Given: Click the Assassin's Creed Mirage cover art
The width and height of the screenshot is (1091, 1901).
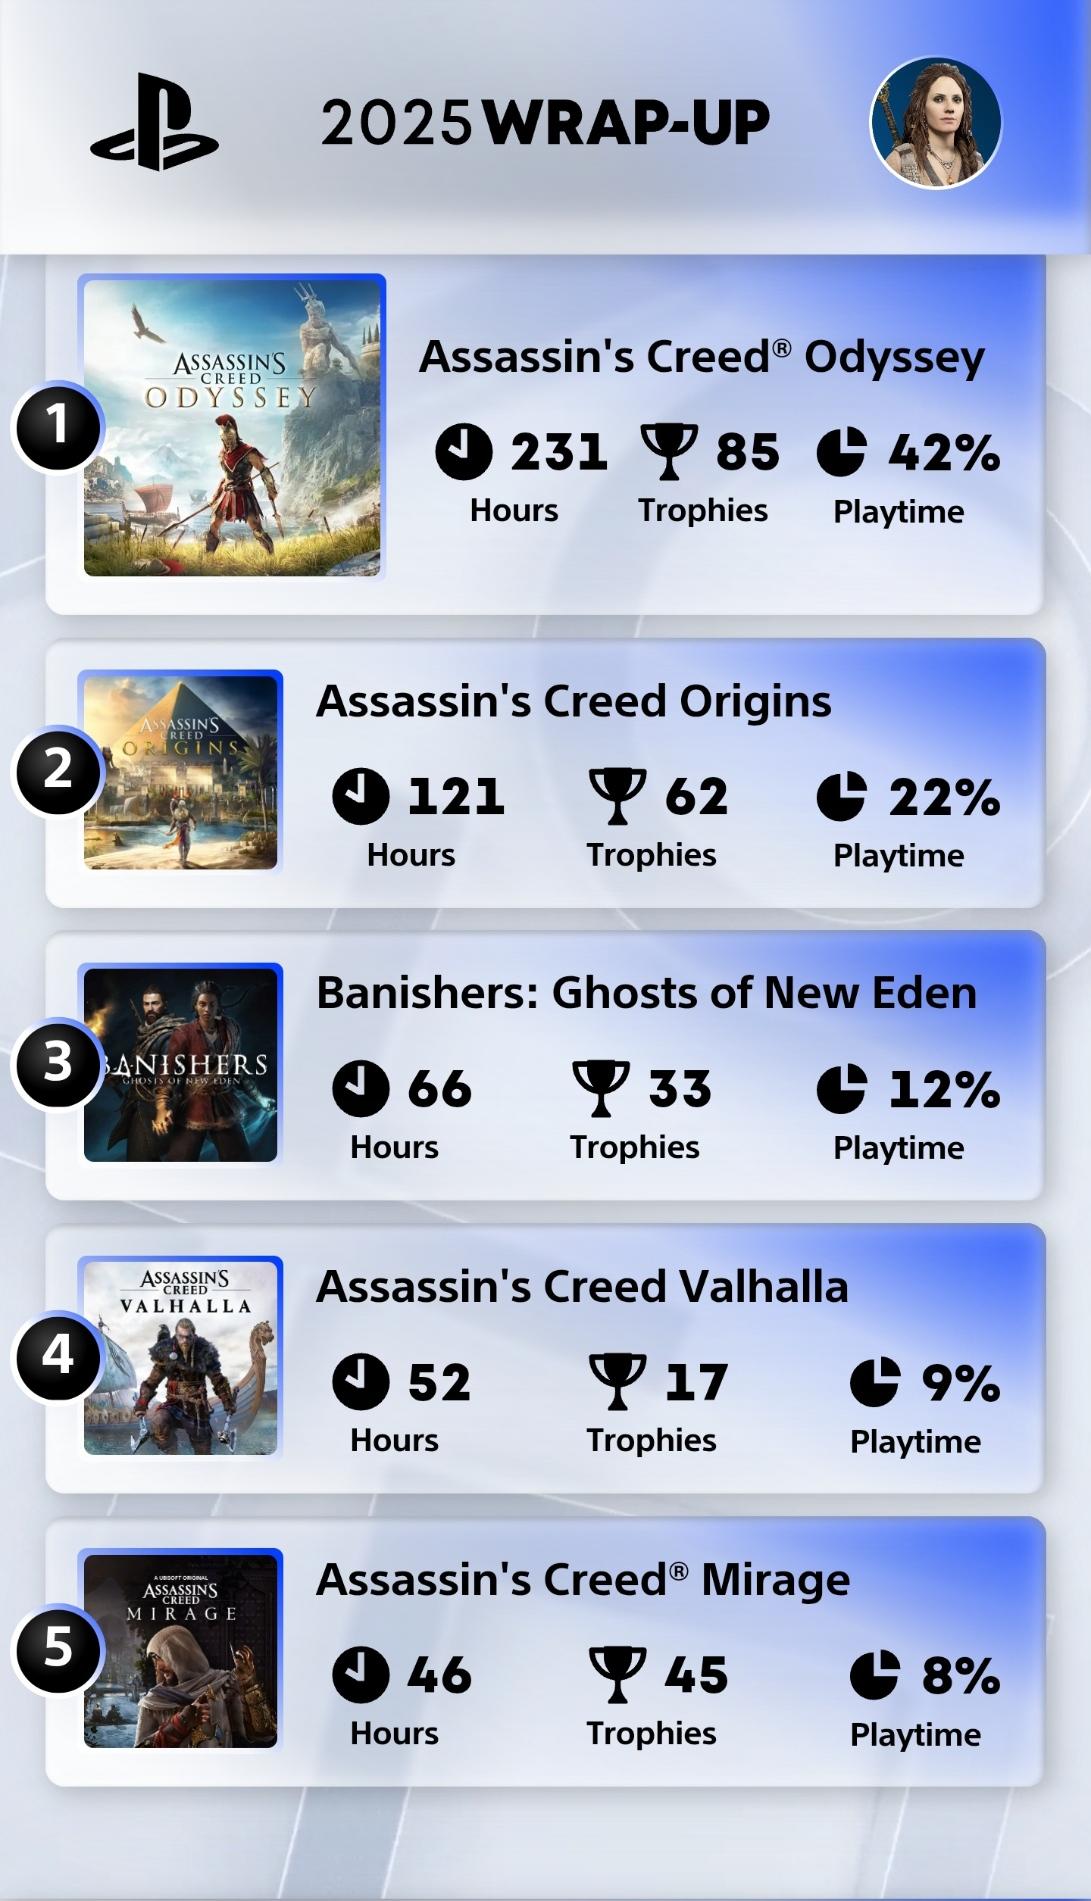Looking at the screenshot, I should tap(181, 1650).
